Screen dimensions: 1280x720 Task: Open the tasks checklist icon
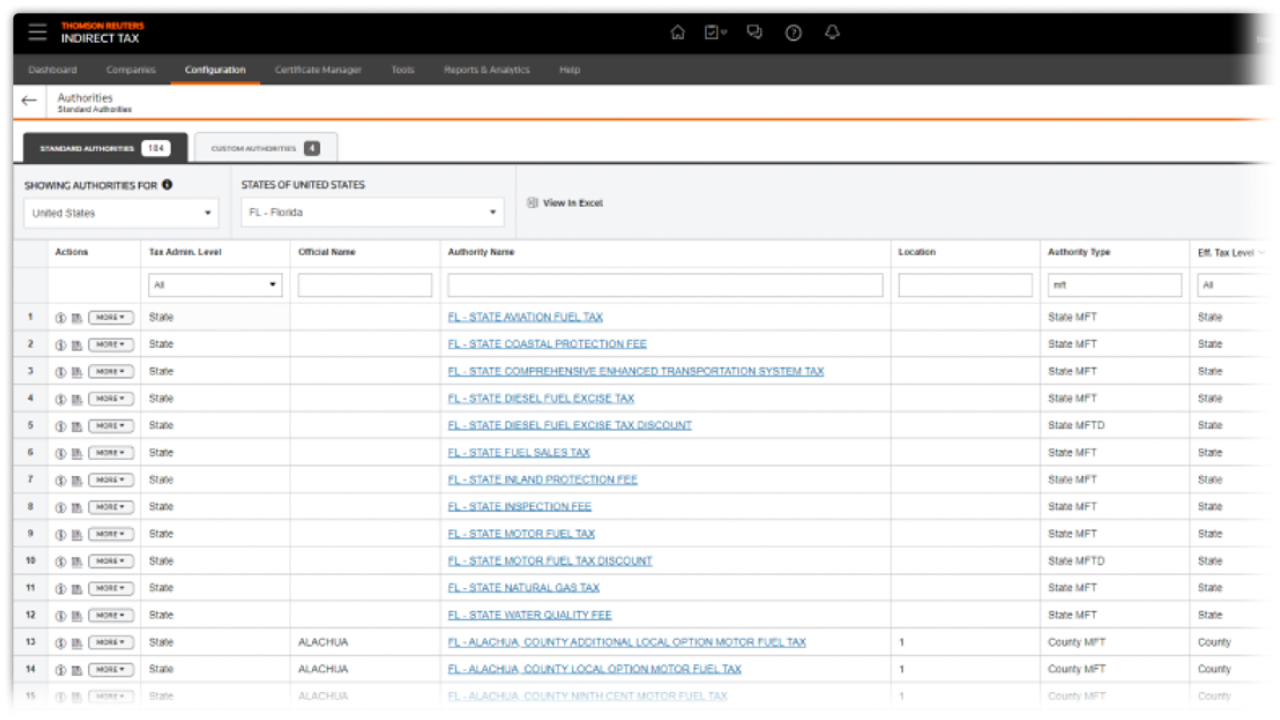click(714, 33)
